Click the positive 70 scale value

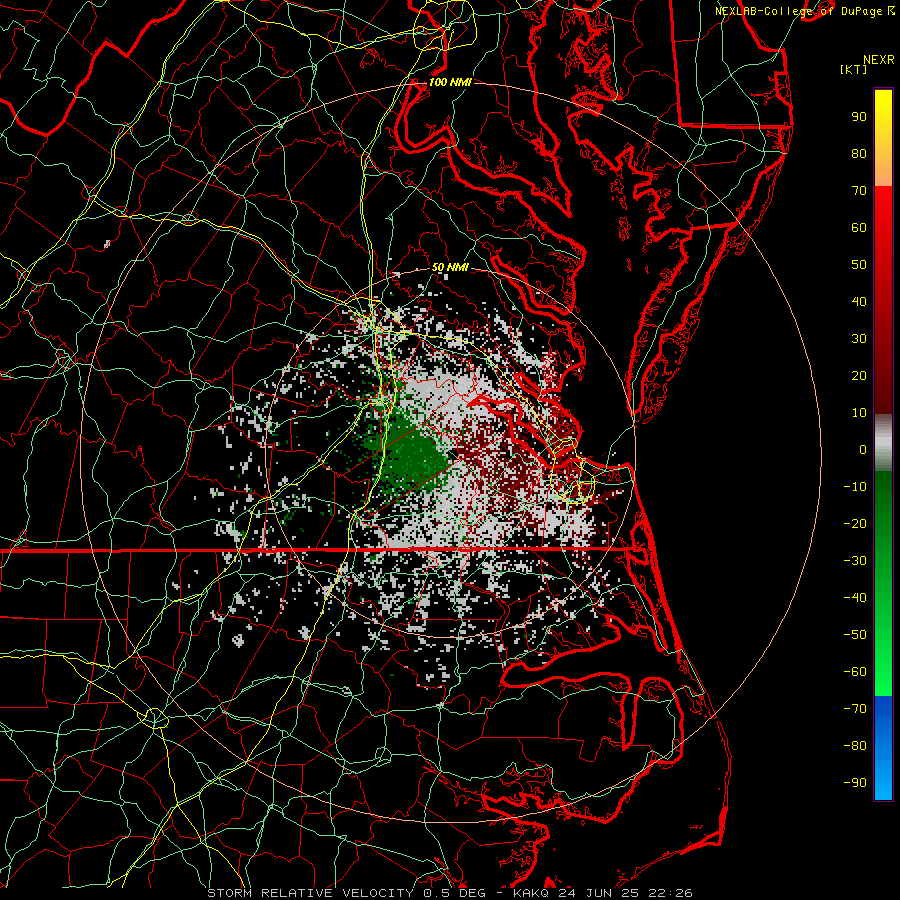pyautogui.click(x=859, y=191)
